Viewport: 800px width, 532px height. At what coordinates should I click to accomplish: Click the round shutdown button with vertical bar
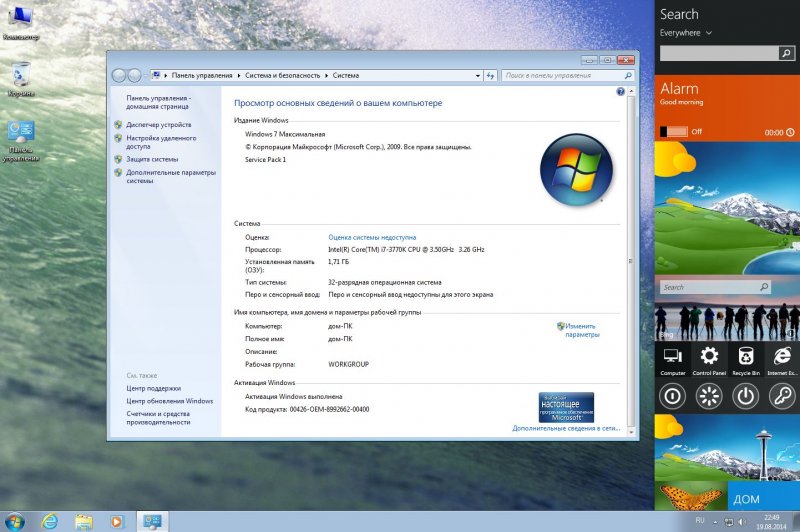pos(672,396)
